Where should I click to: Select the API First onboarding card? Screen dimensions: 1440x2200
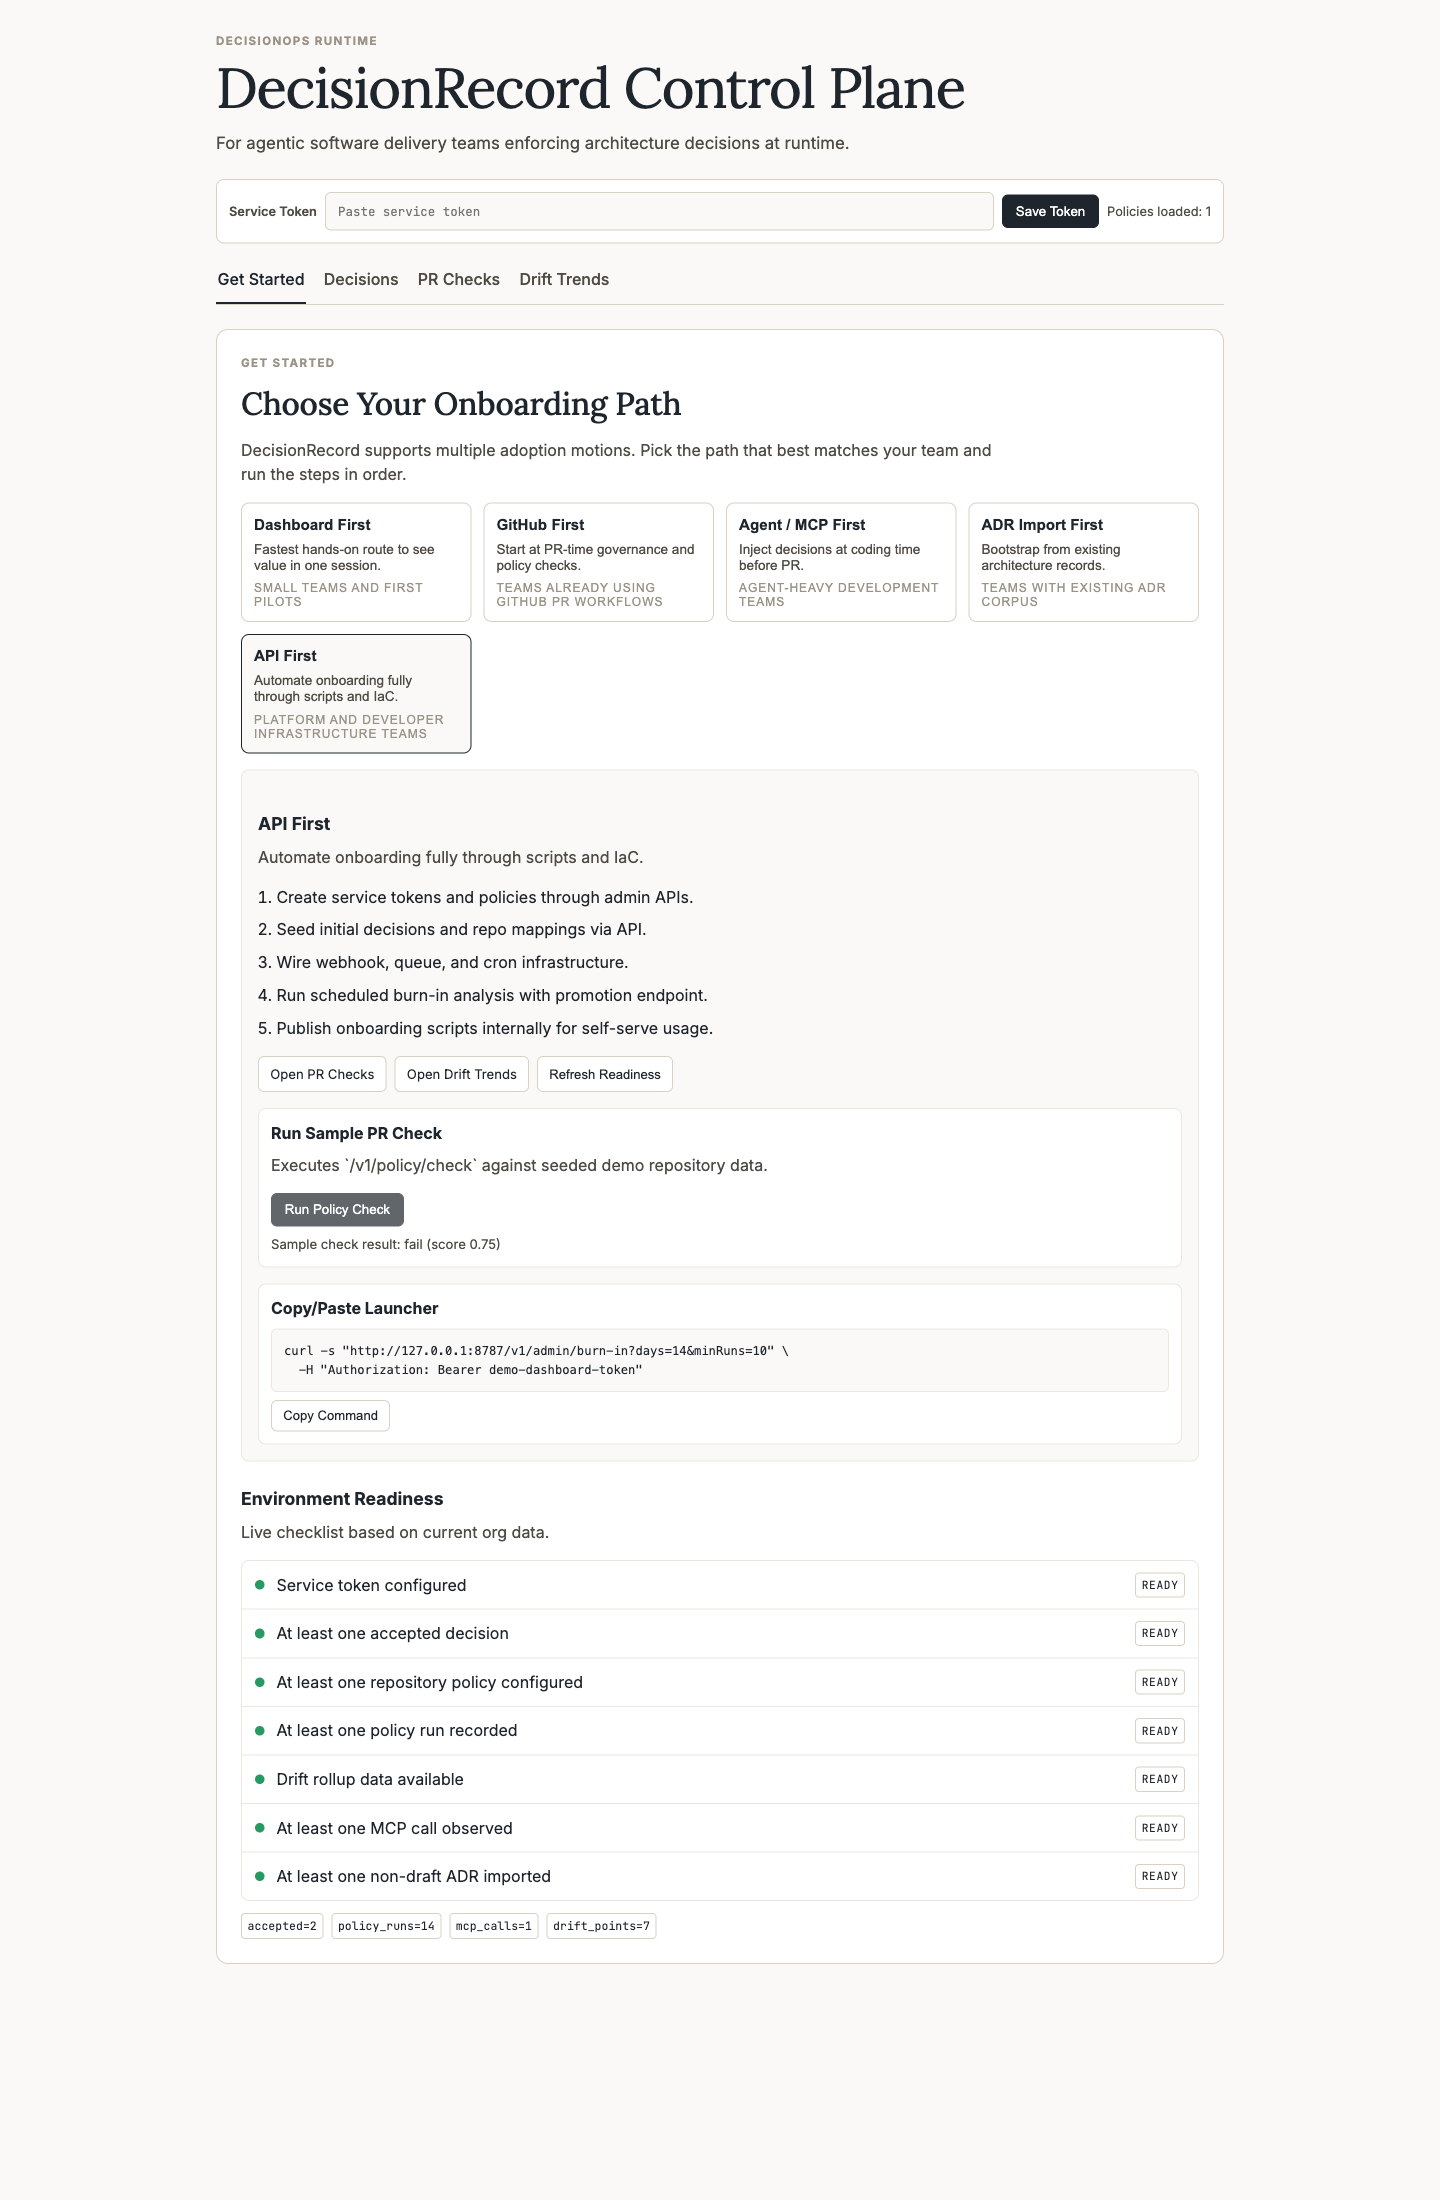point(356,693)
